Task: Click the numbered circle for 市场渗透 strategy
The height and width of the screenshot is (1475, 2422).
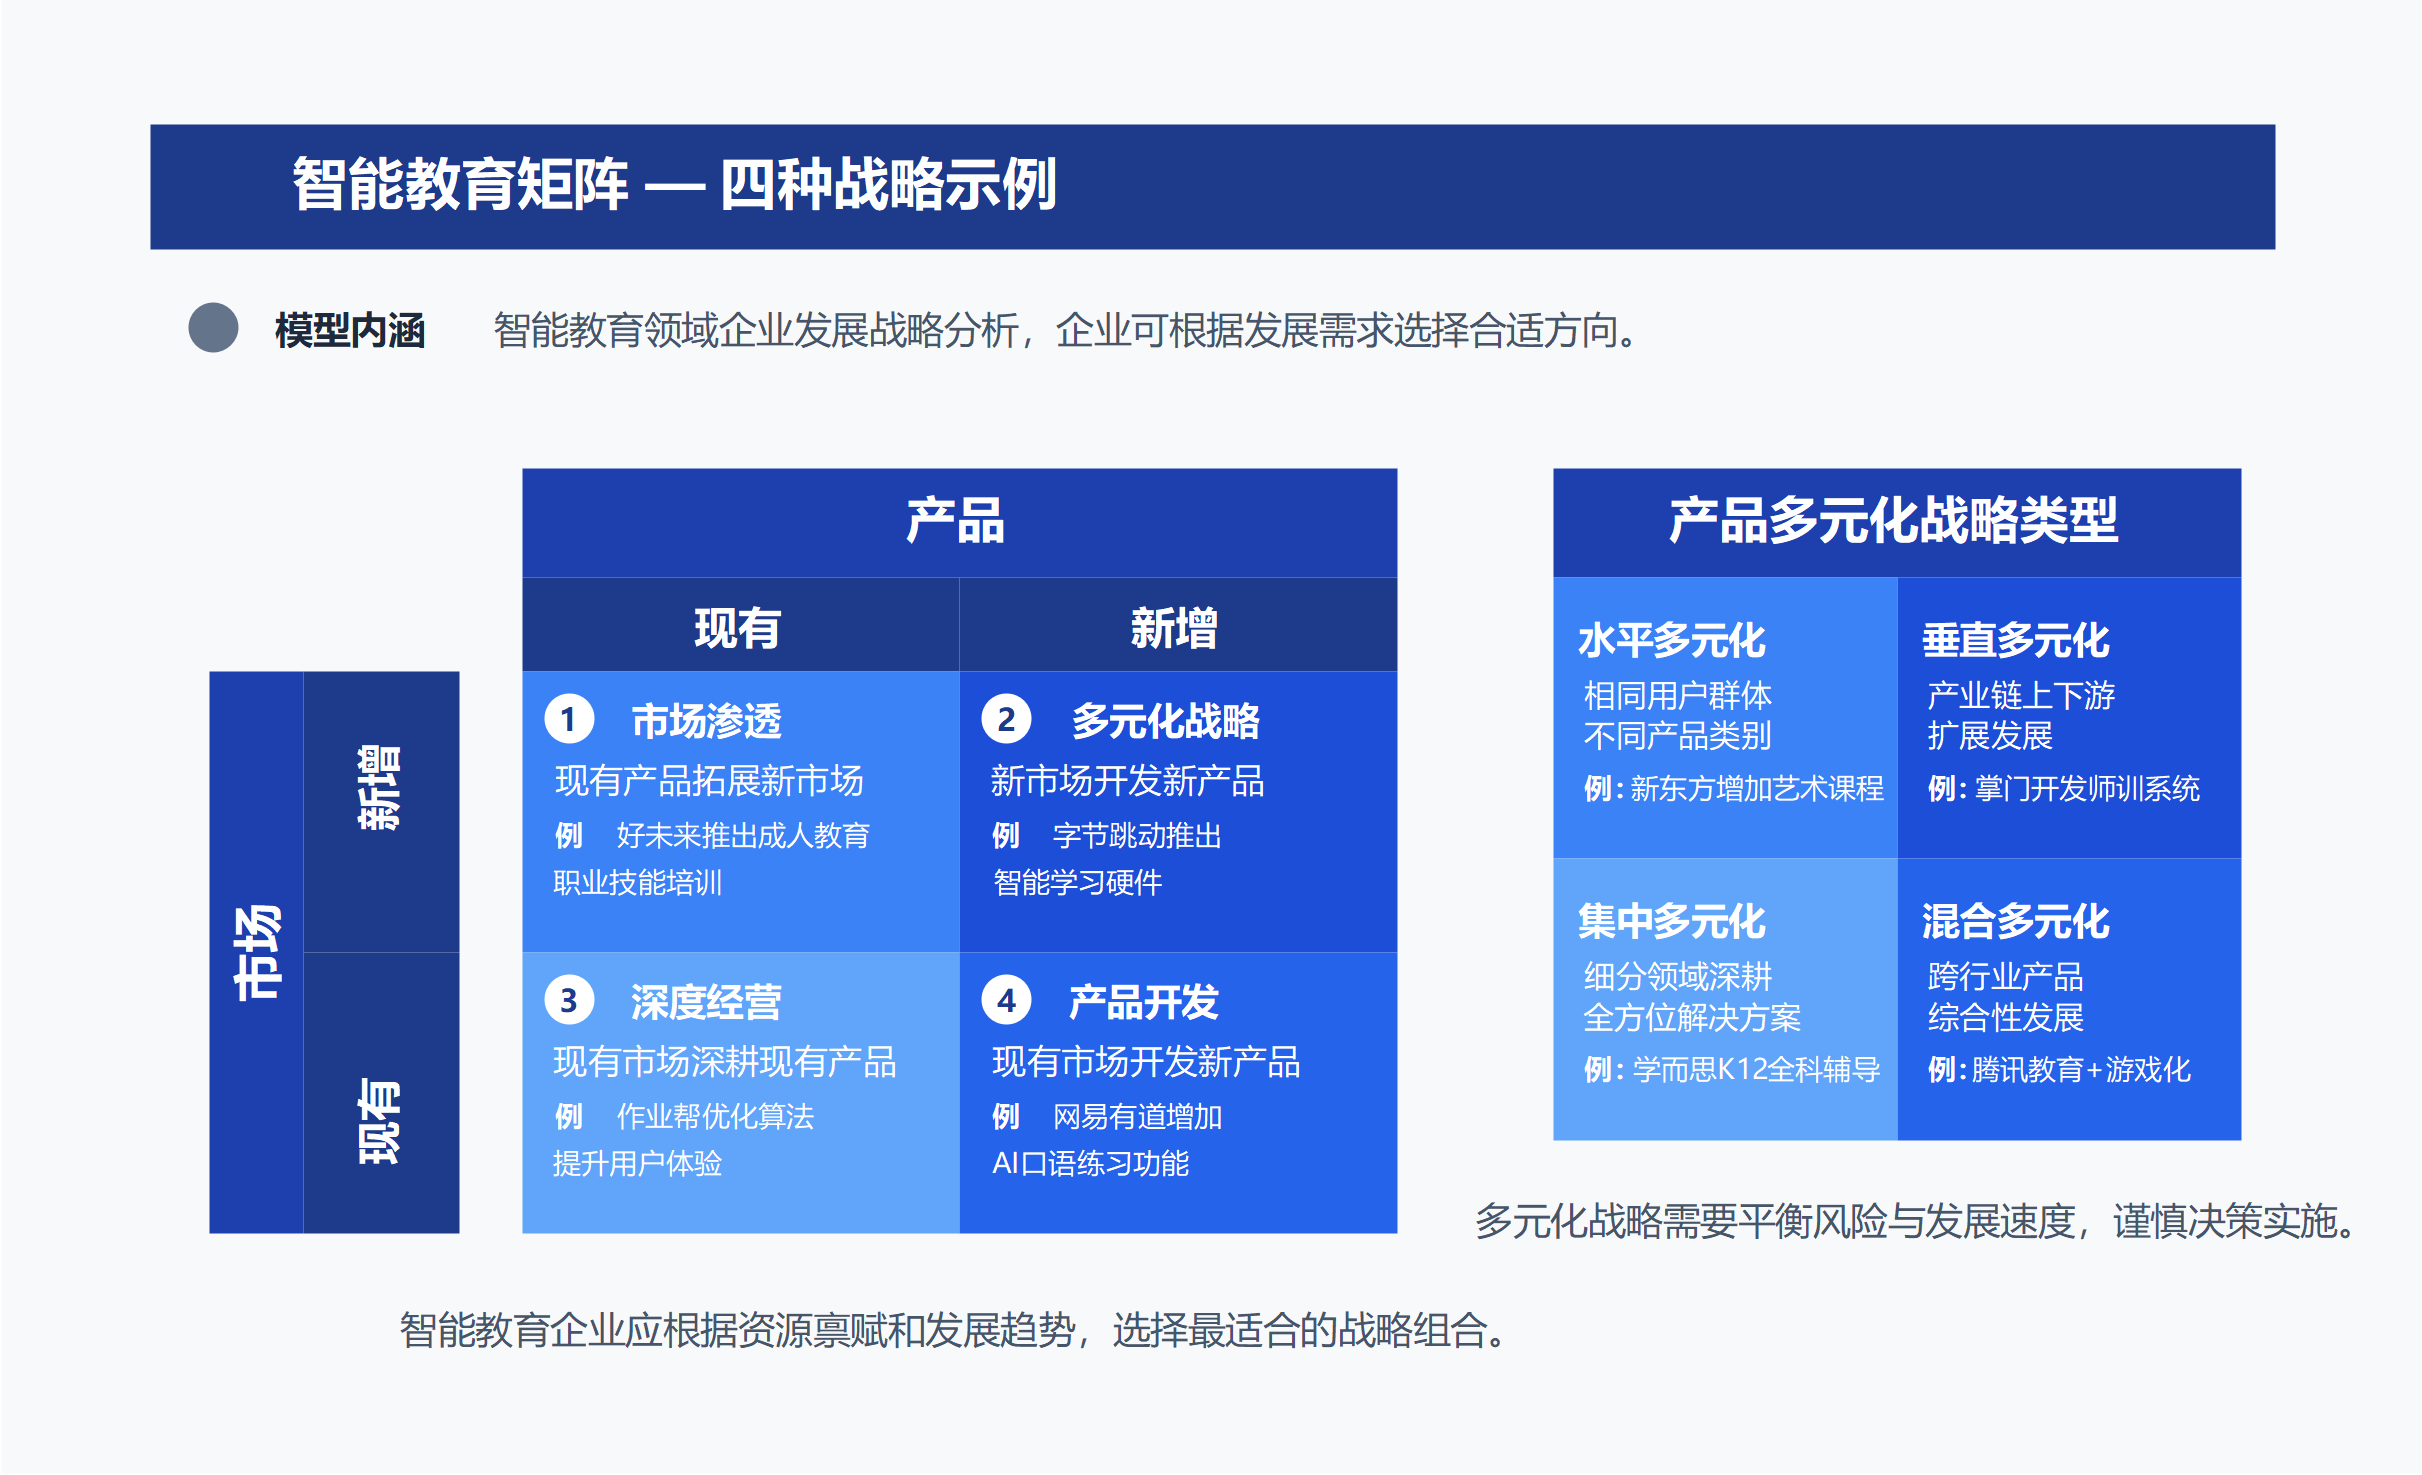Action: pos(569,718)
